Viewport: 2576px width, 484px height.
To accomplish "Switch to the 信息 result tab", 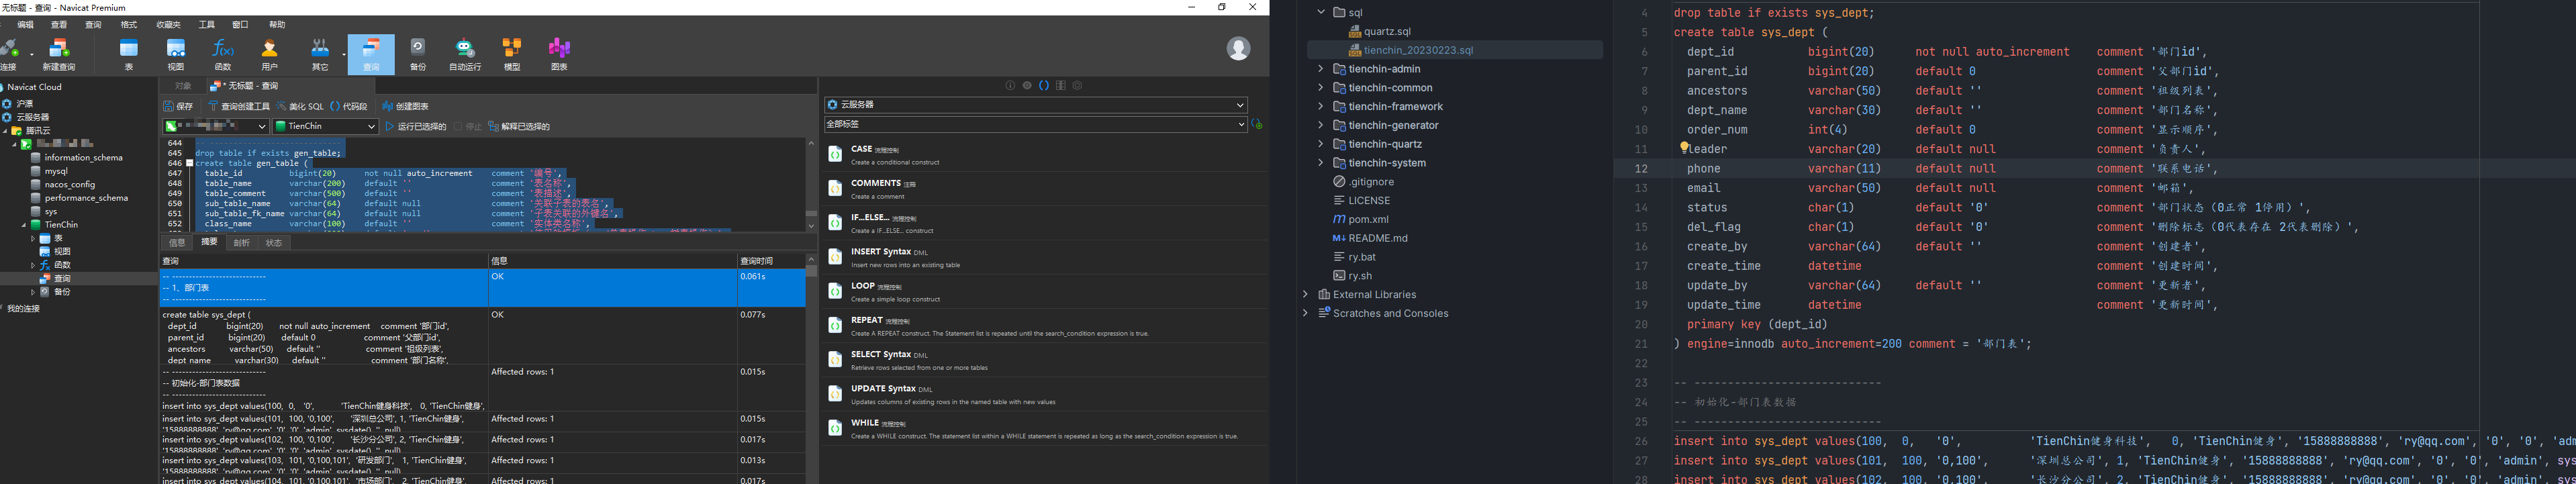I will tap(177, 242).
